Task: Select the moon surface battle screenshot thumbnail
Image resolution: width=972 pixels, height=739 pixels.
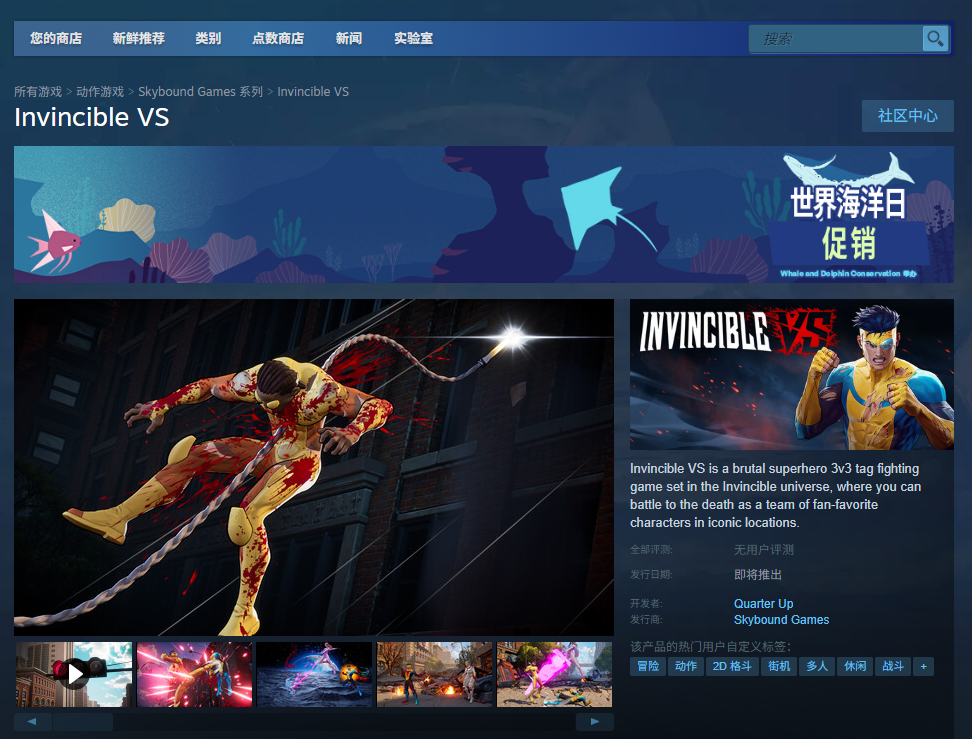Action: pyautogui.click(x=314, y=674)
